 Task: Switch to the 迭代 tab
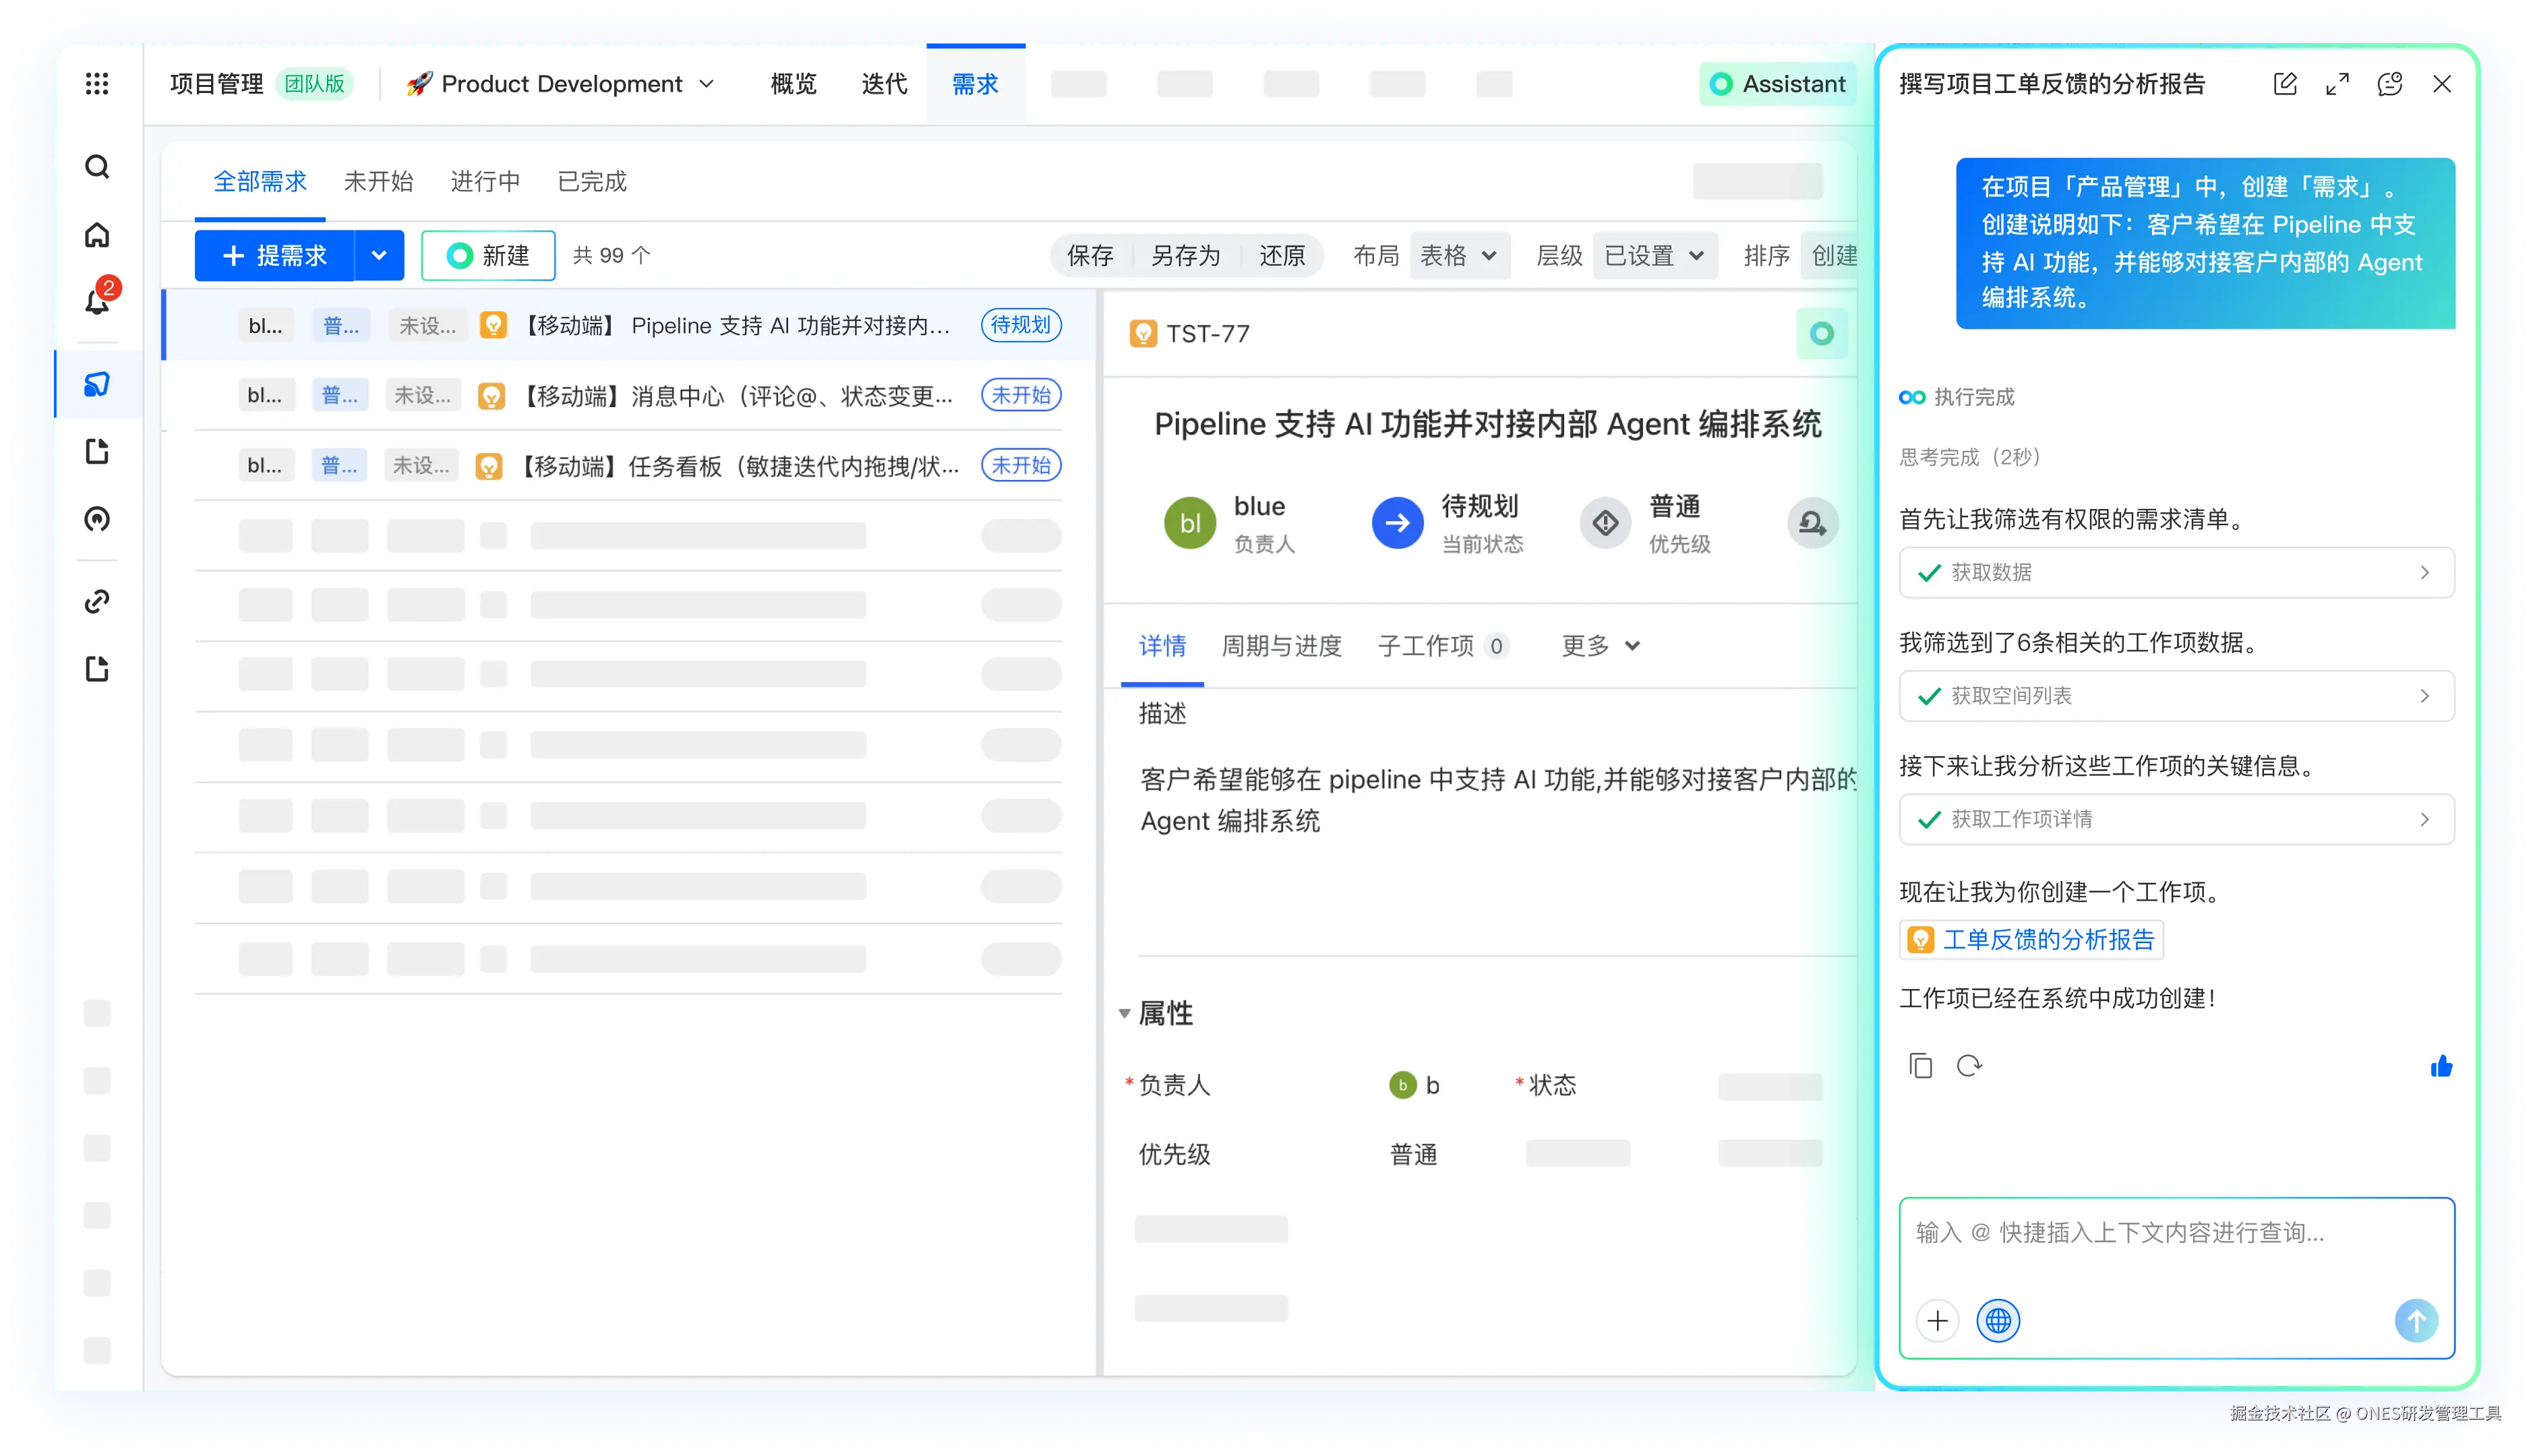tap(884, 84)
